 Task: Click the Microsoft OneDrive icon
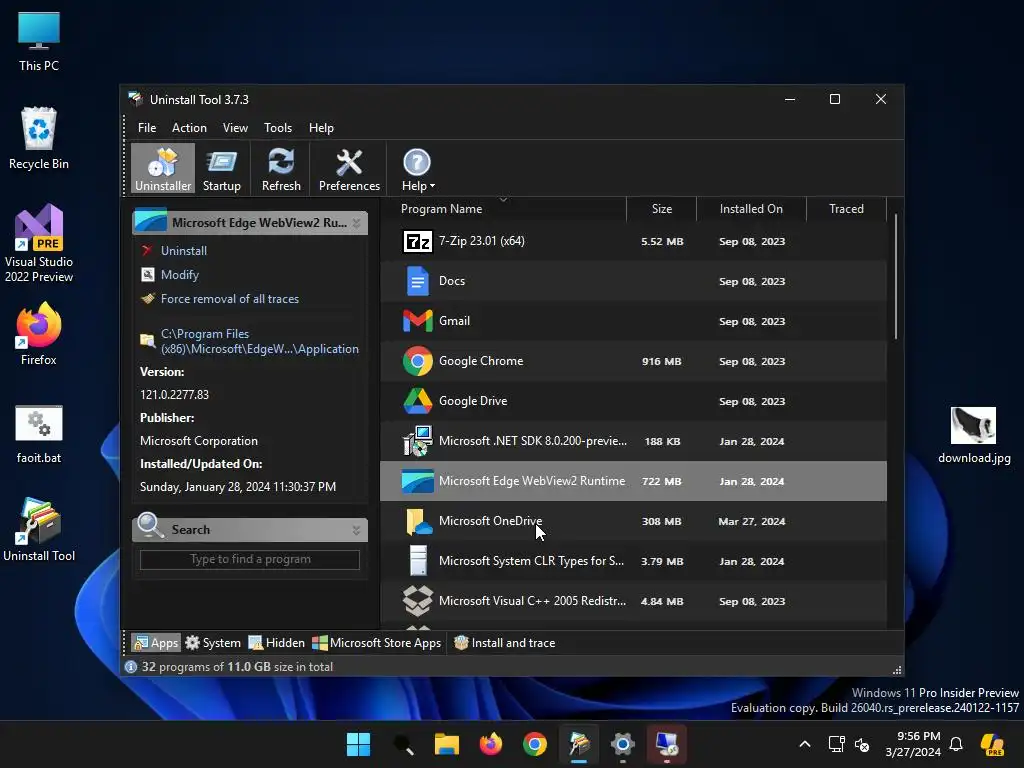[419, 522]
